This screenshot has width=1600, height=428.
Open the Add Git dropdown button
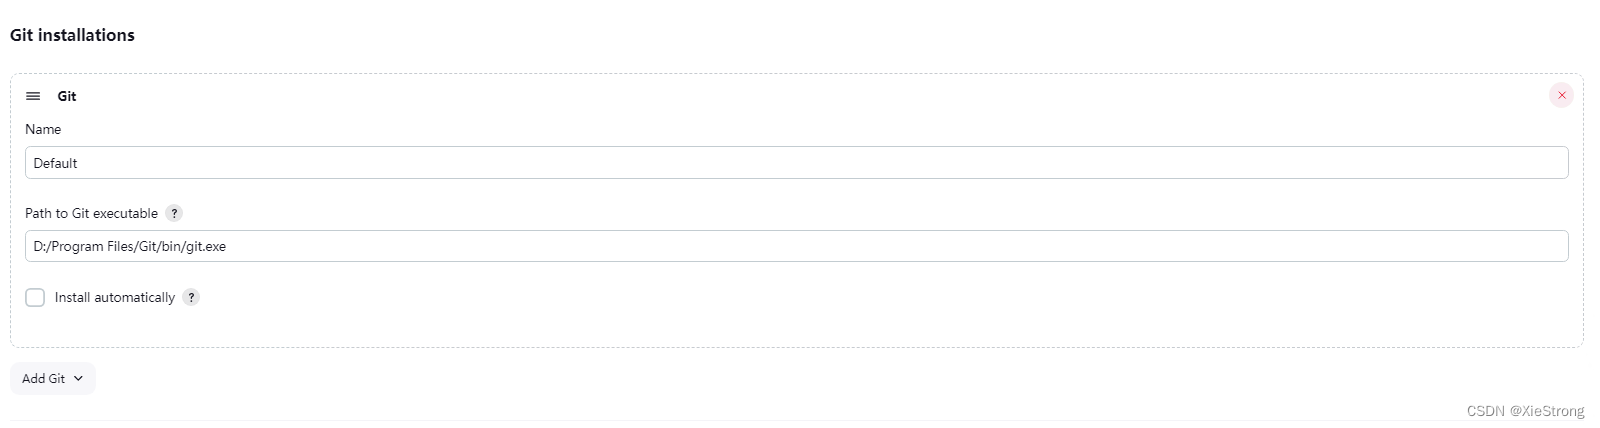point(53,378)
